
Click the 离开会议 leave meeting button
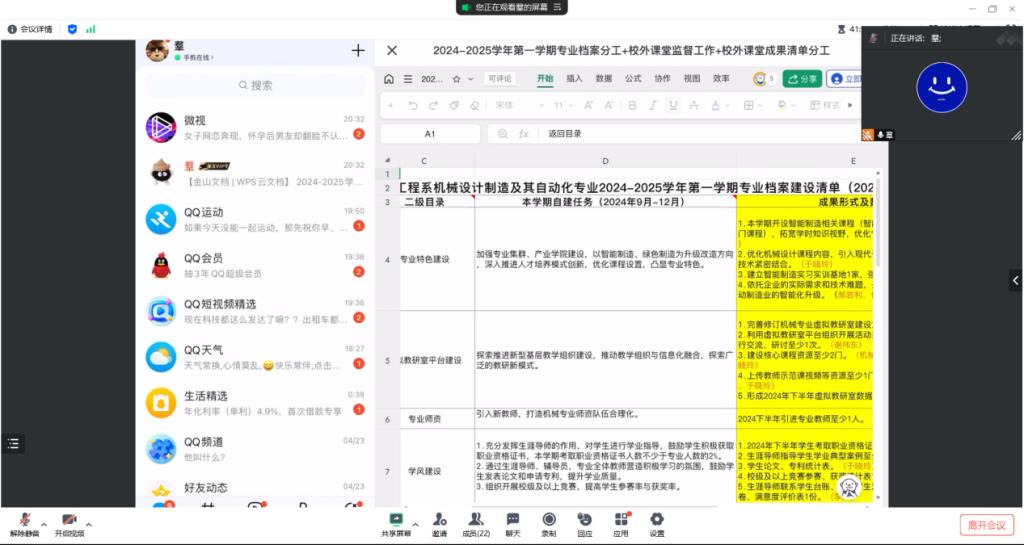tap(985, 524)
